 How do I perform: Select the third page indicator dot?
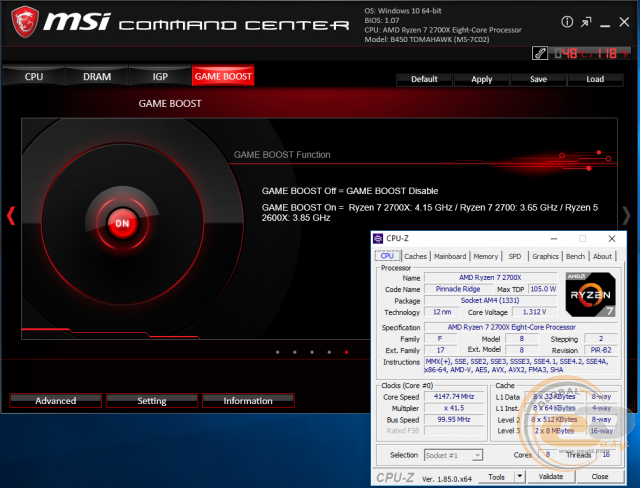tap(312, 352)
